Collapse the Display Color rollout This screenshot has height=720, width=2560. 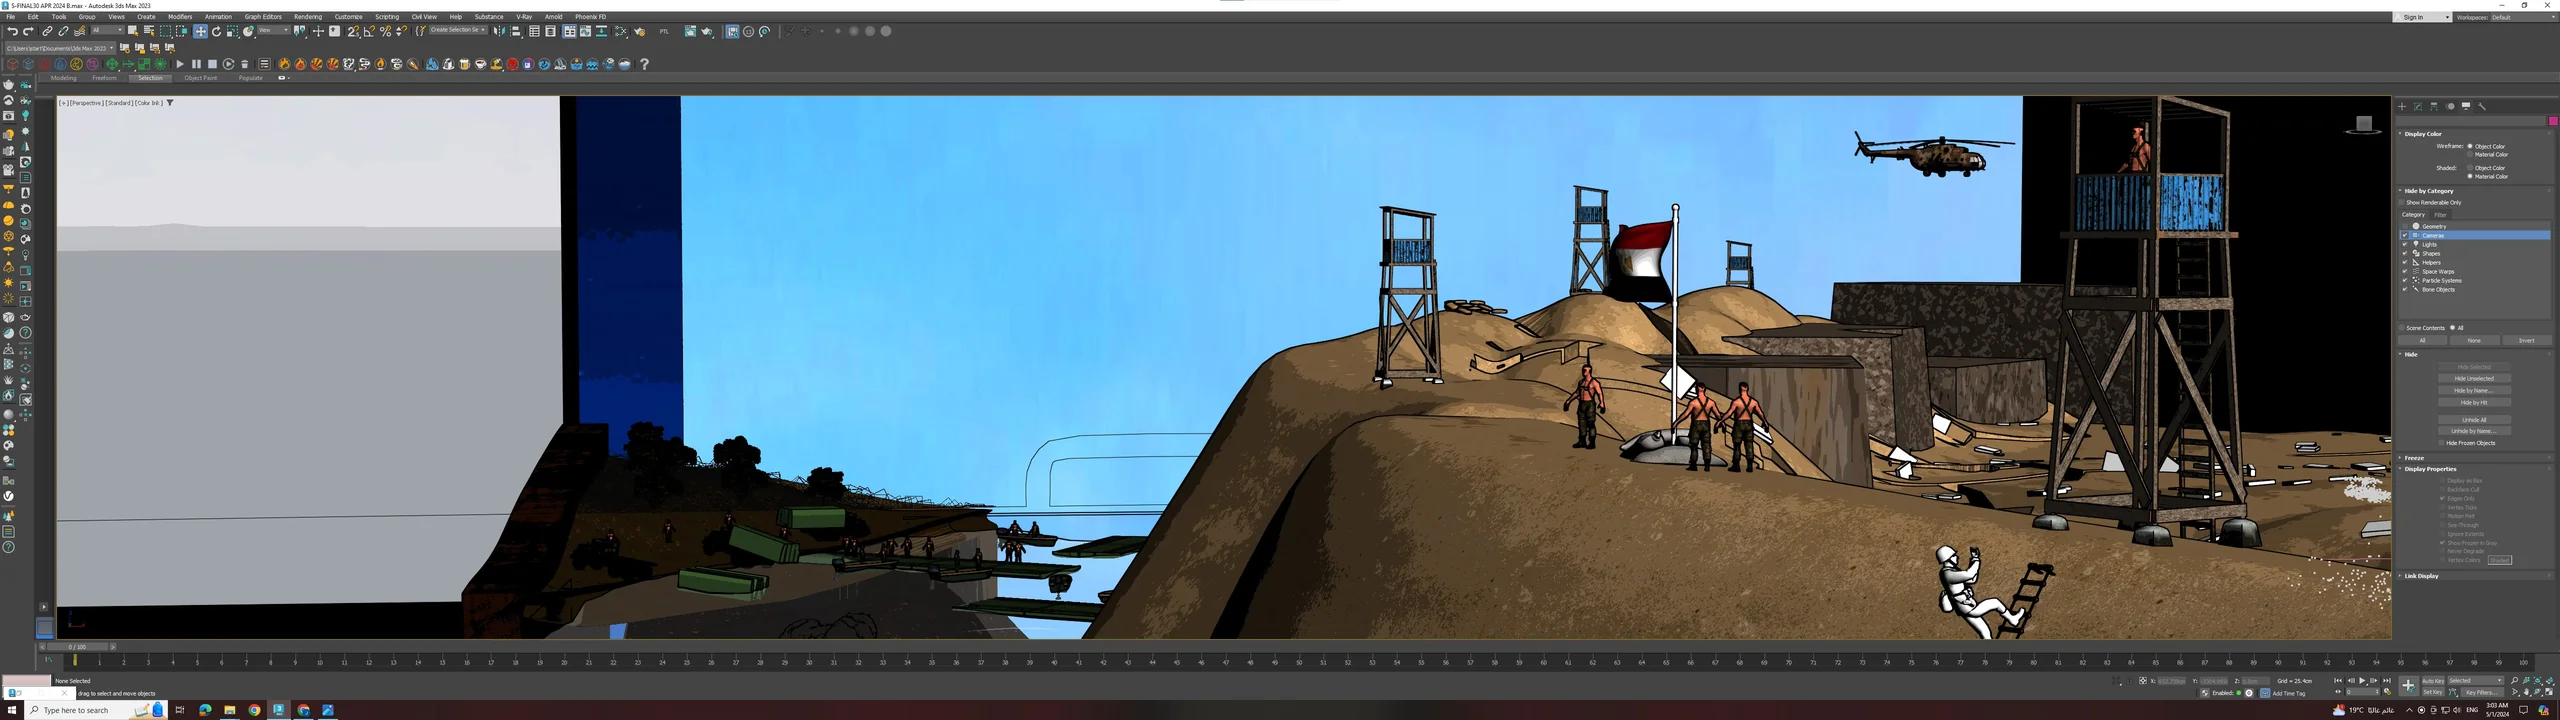pyautogui.click(x=2423, y=133)
